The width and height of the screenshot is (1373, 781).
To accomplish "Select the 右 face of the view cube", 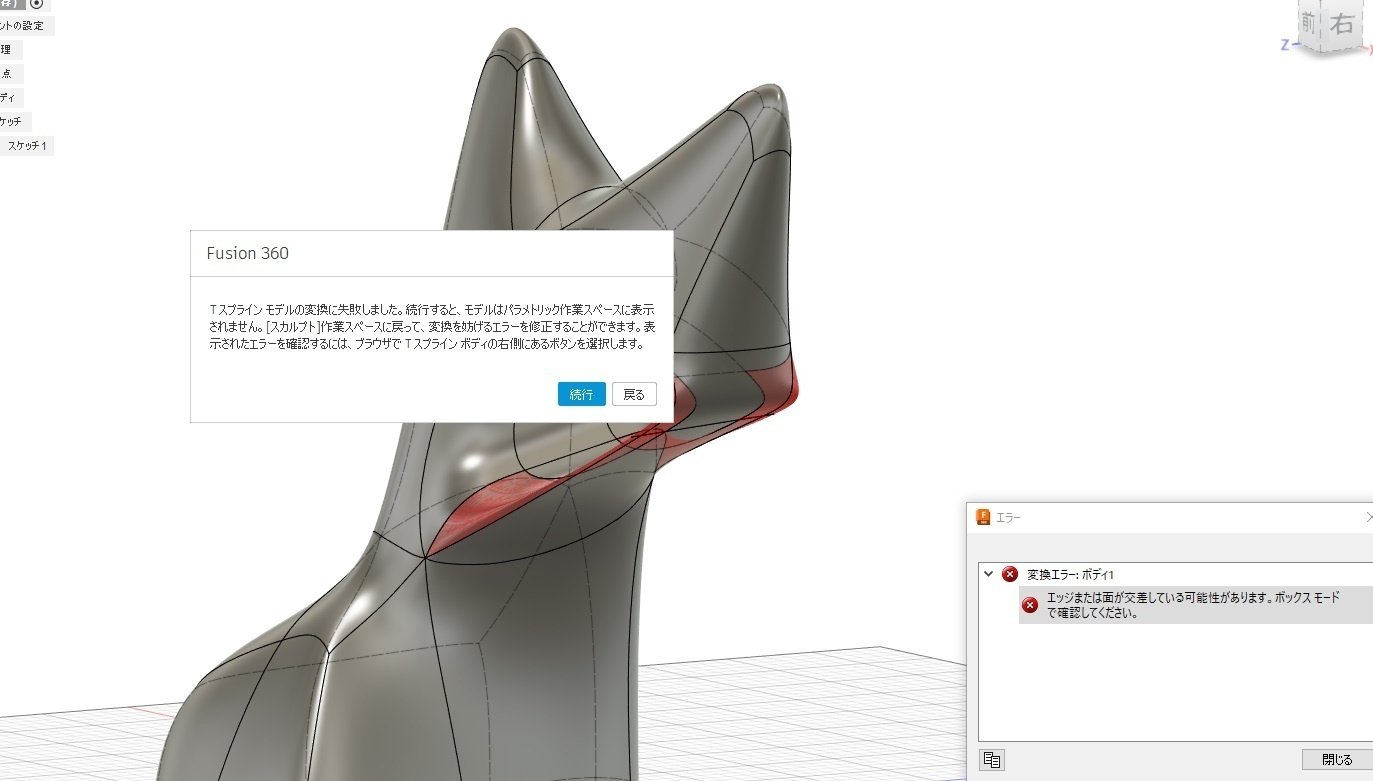I will [1341, 26].
